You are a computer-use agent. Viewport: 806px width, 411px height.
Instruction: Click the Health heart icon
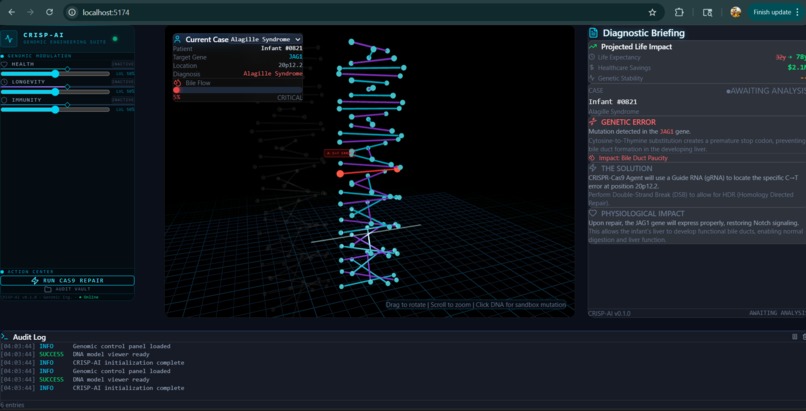click(x=5, y=64)
